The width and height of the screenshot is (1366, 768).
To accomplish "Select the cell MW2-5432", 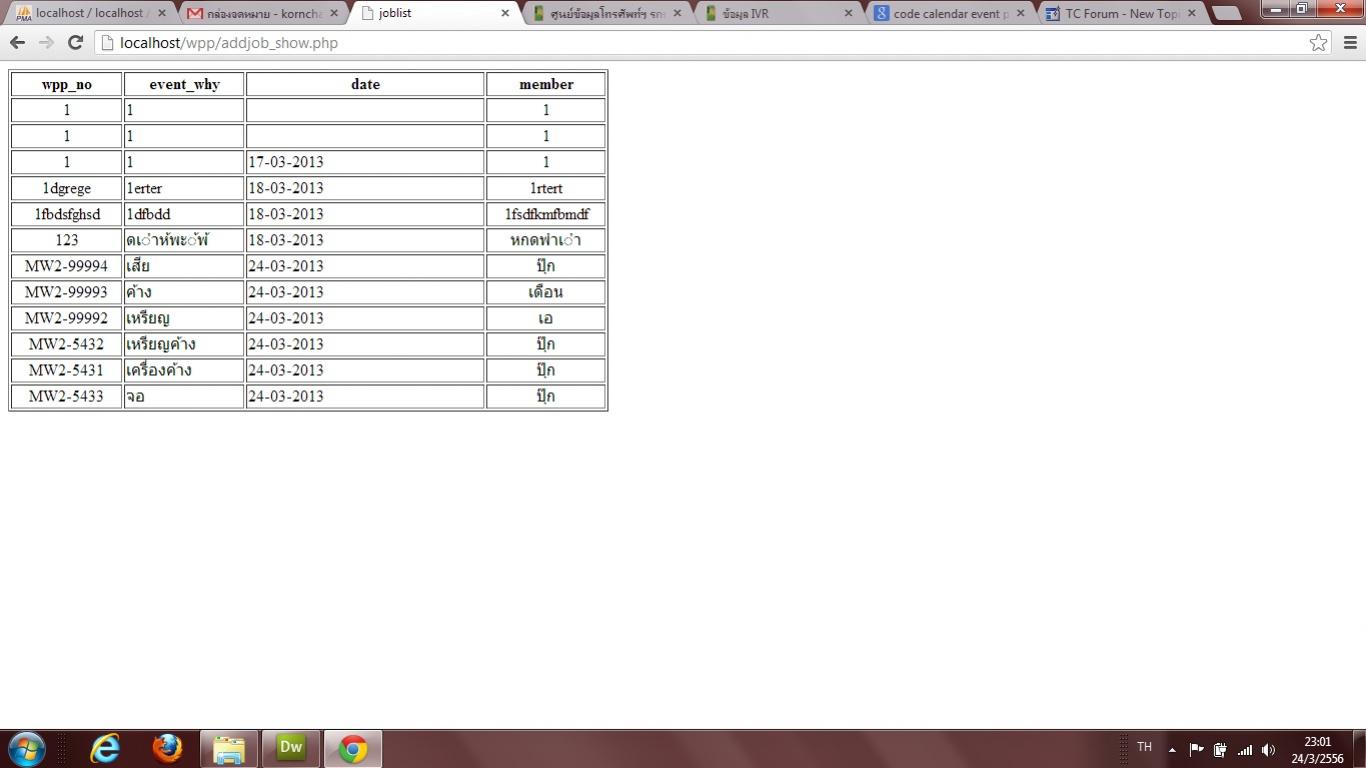I will [67, 344].
